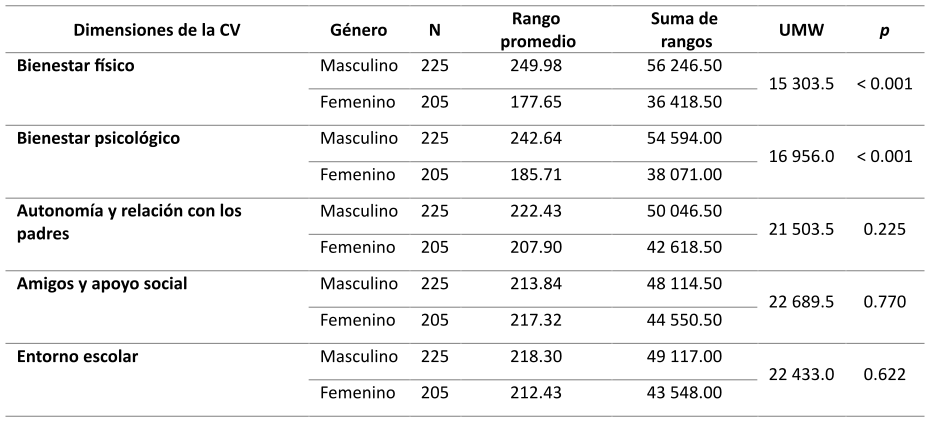Viewport: 929px width, 421px height.
Task: Click the 'UMW' column header
Action: click(800, 30)
